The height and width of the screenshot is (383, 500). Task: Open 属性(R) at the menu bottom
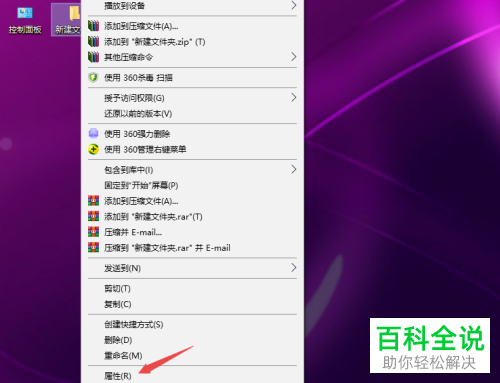pyautogui.click(x=192, y=376)
